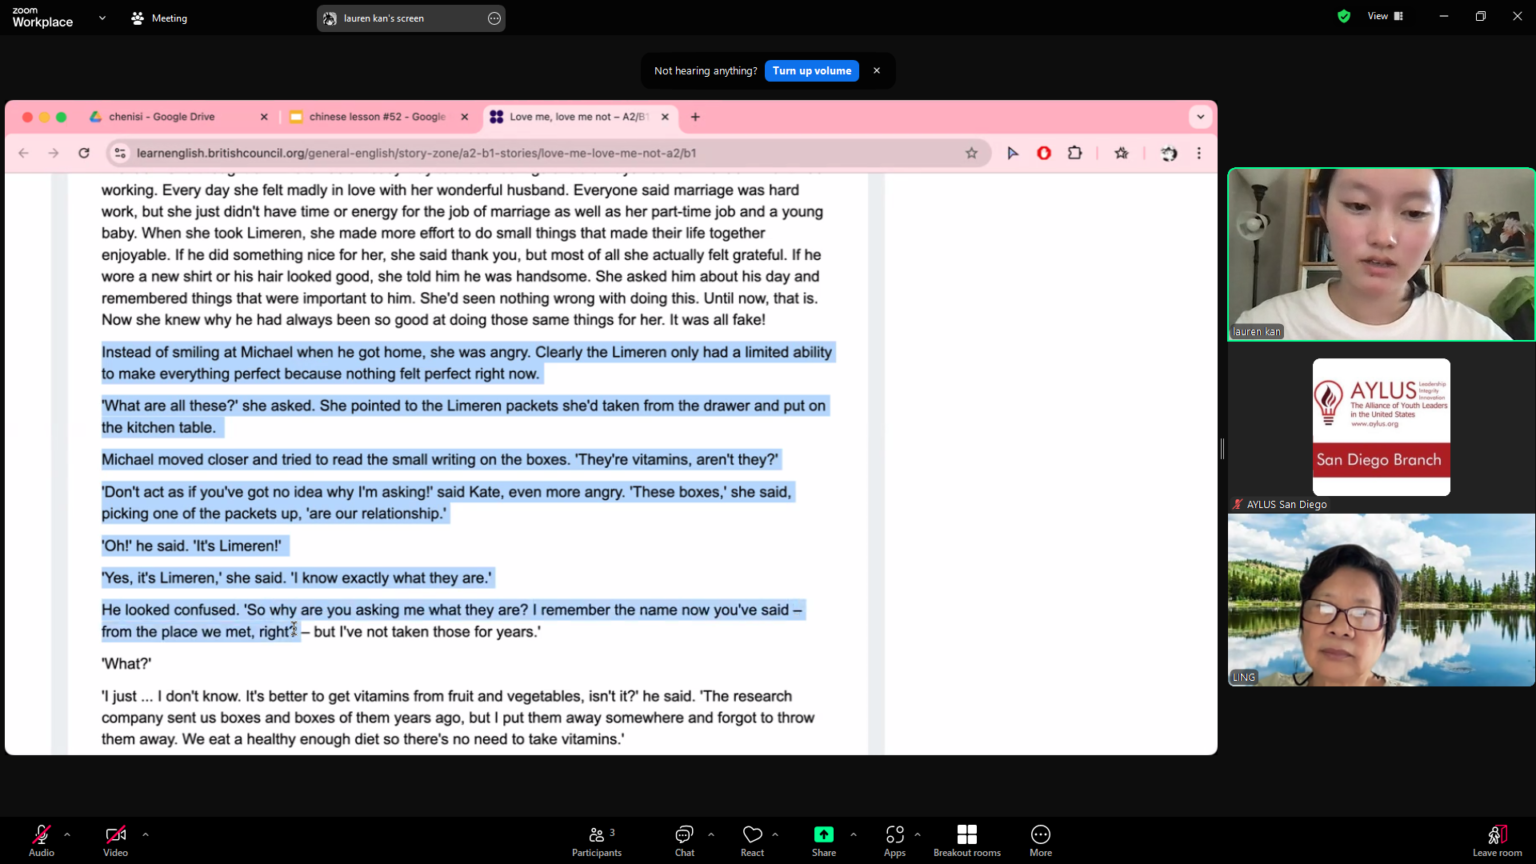Open the View layout menu

[1385, 16]
